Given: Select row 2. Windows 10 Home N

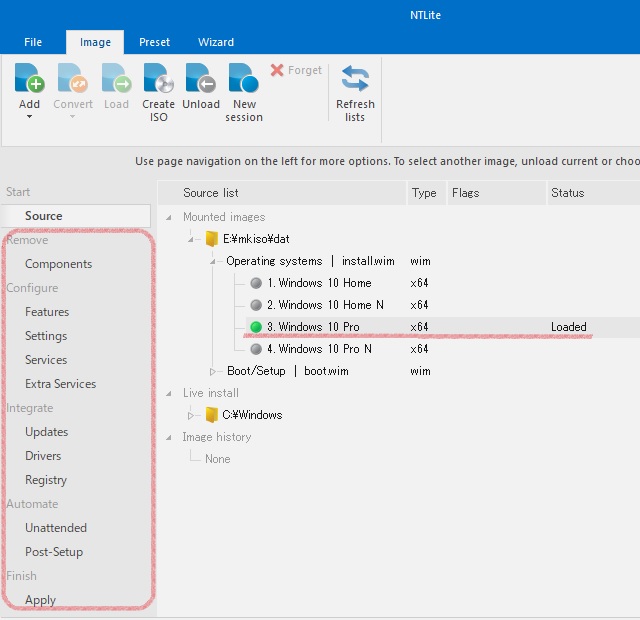Looking at the screenshot, I should click(x=325, y=305).
